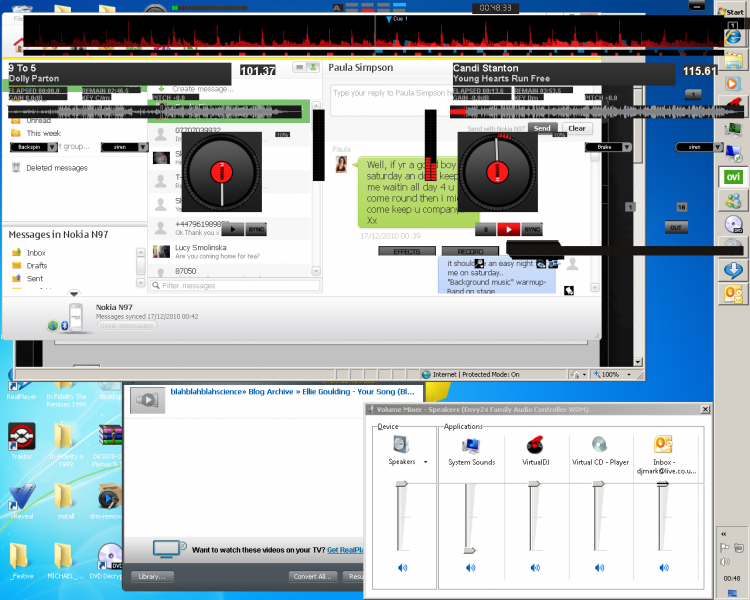Viewport: 750px width, 600px height.
Task: Mute VirtualDJ in Volume Mixer
Action: tap(535, 568)
